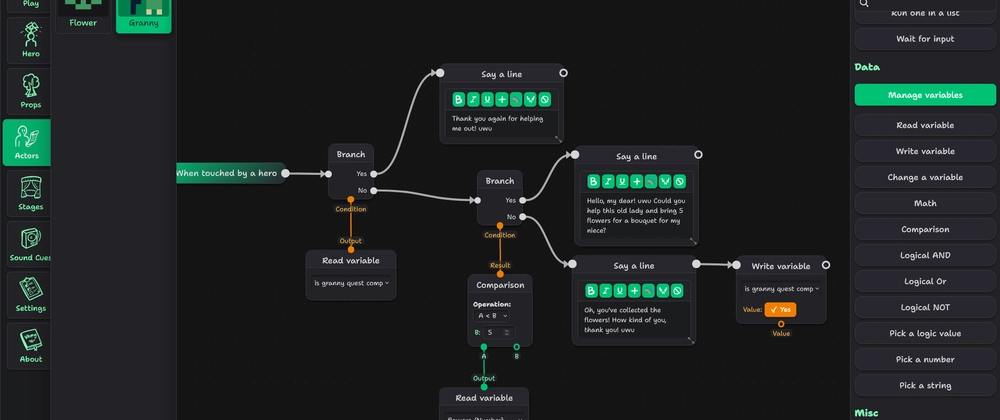The height and width of the screenshot is (420, 1000).
Task: Add a Logical Or node
Action: (925, 281)
